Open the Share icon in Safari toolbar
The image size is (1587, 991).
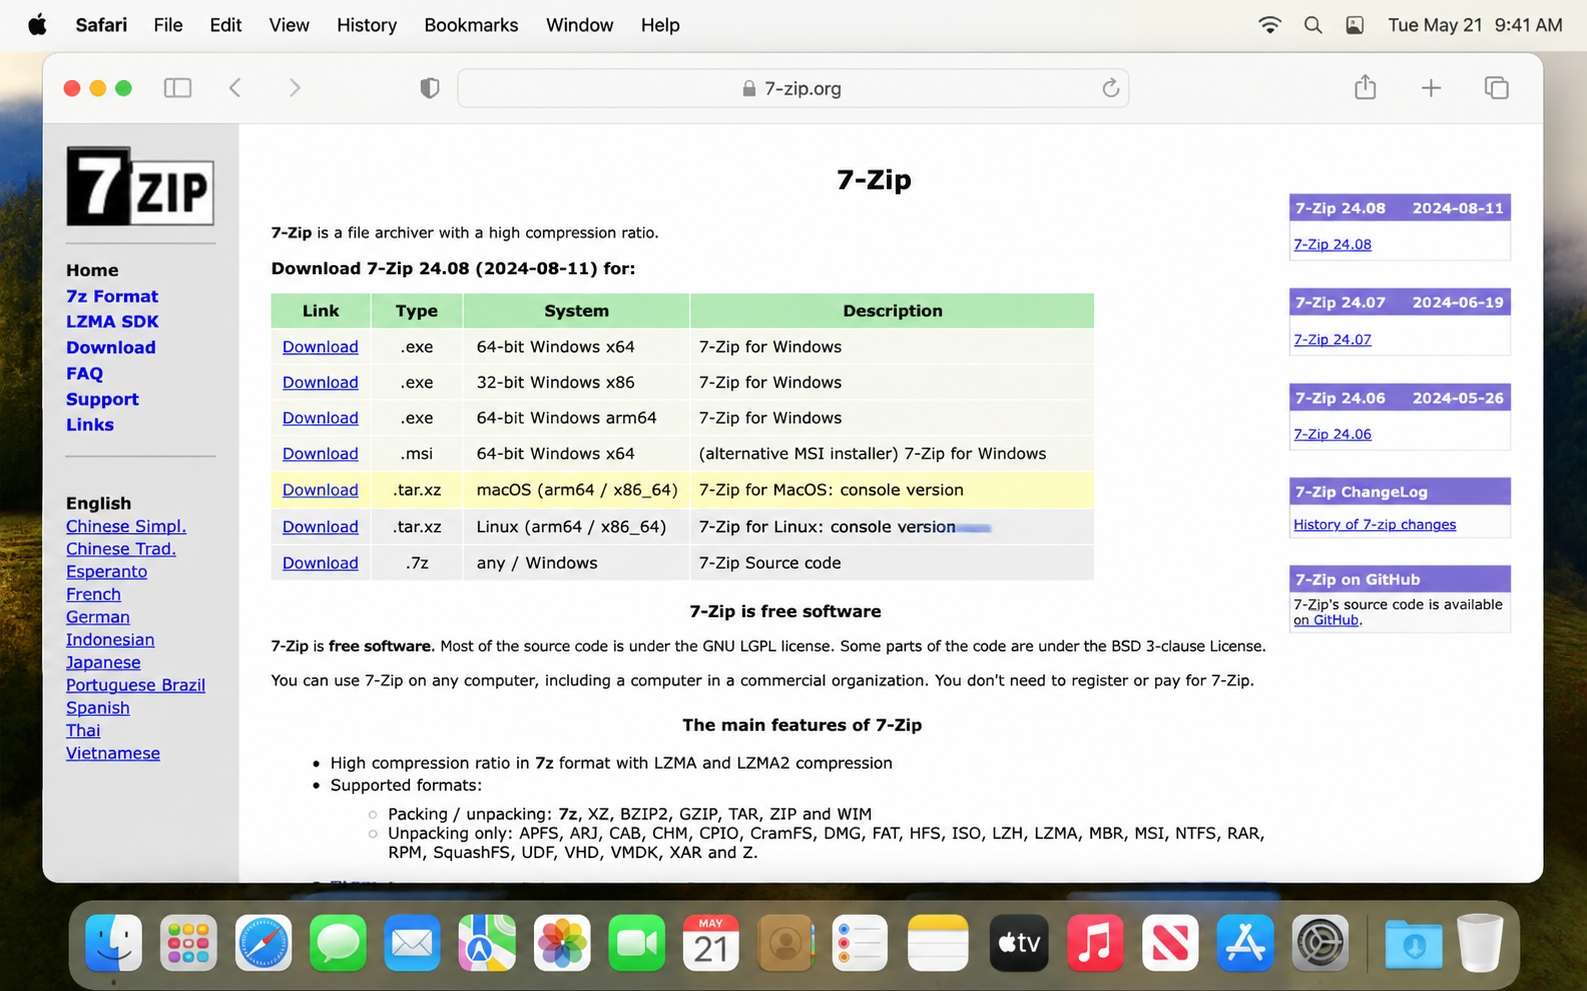(x=1365, y=87)
